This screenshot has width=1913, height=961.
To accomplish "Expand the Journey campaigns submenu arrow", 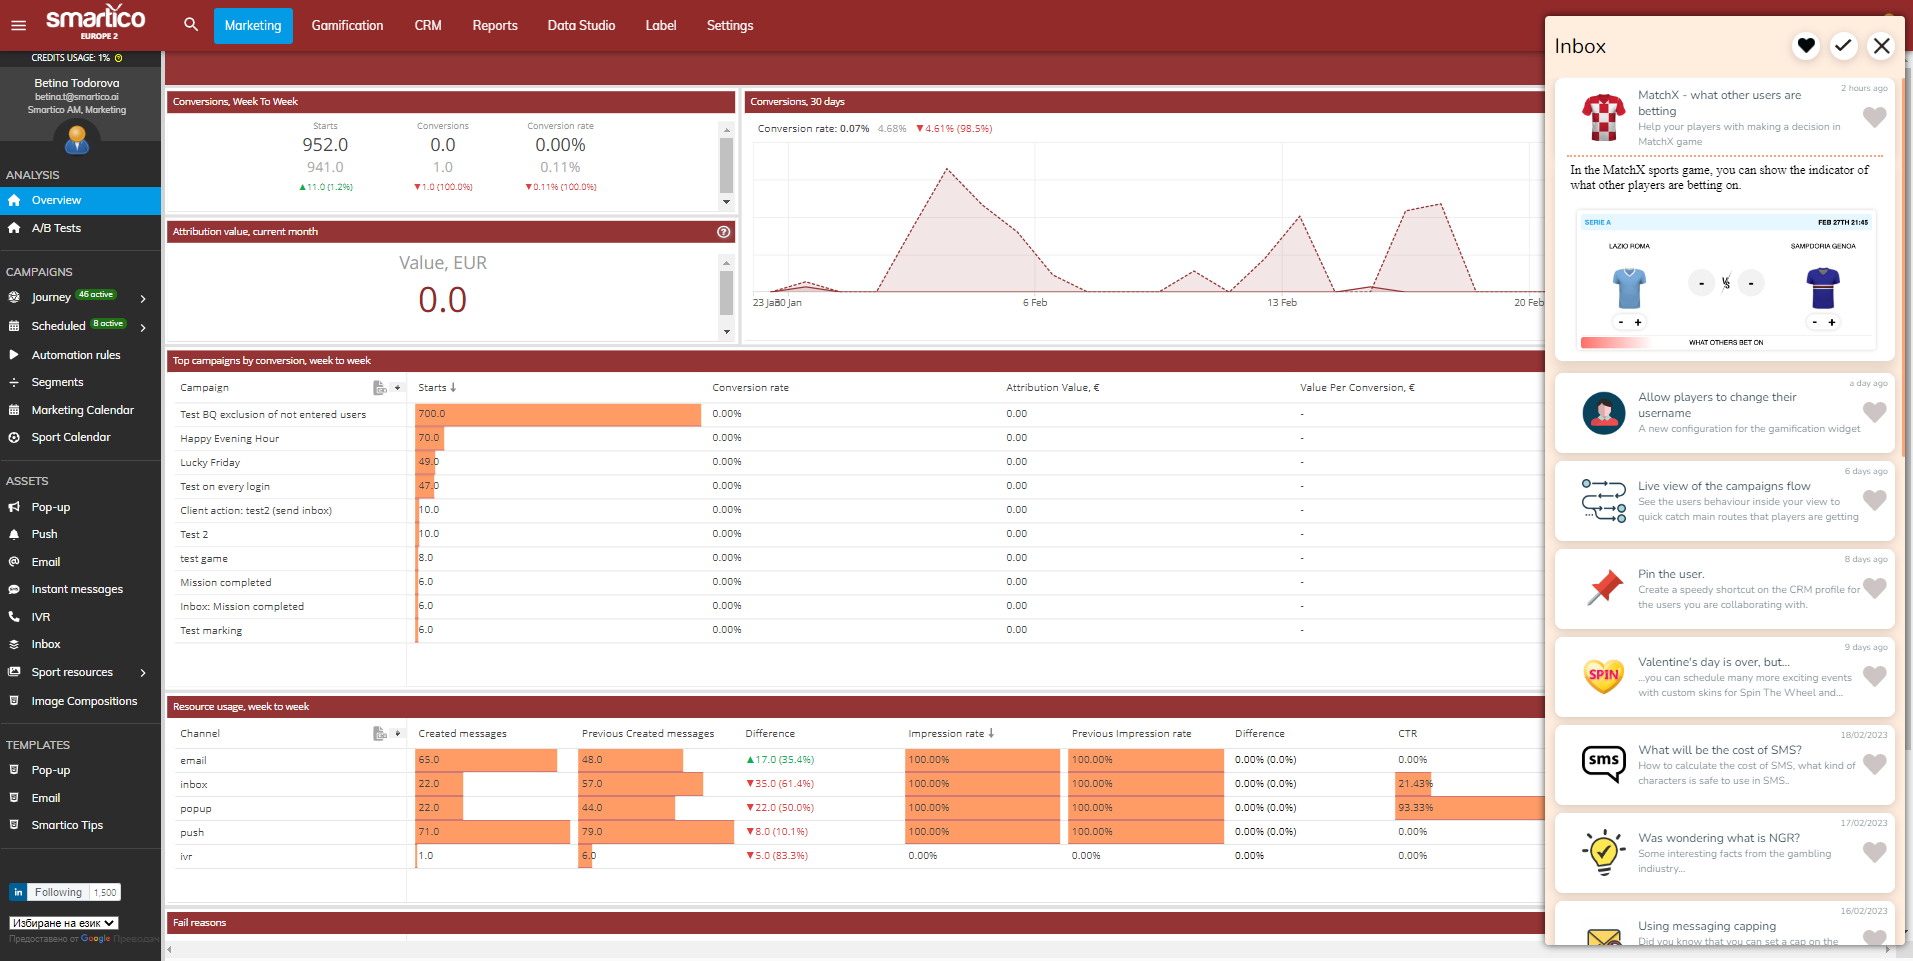I will coord(143,298).
